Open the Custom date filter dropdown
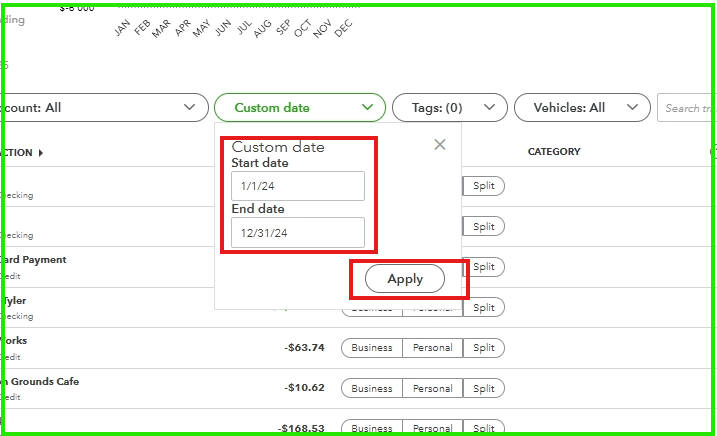 (x=299, y=108)
